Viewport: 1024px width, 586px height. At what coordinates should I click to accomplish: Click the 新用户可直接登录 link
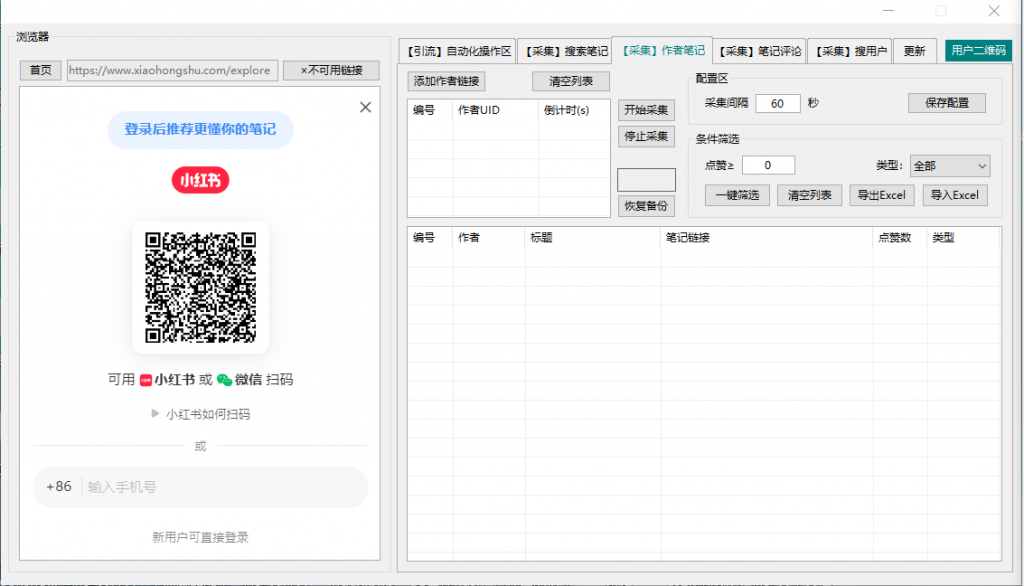click(x=200, y=537)
